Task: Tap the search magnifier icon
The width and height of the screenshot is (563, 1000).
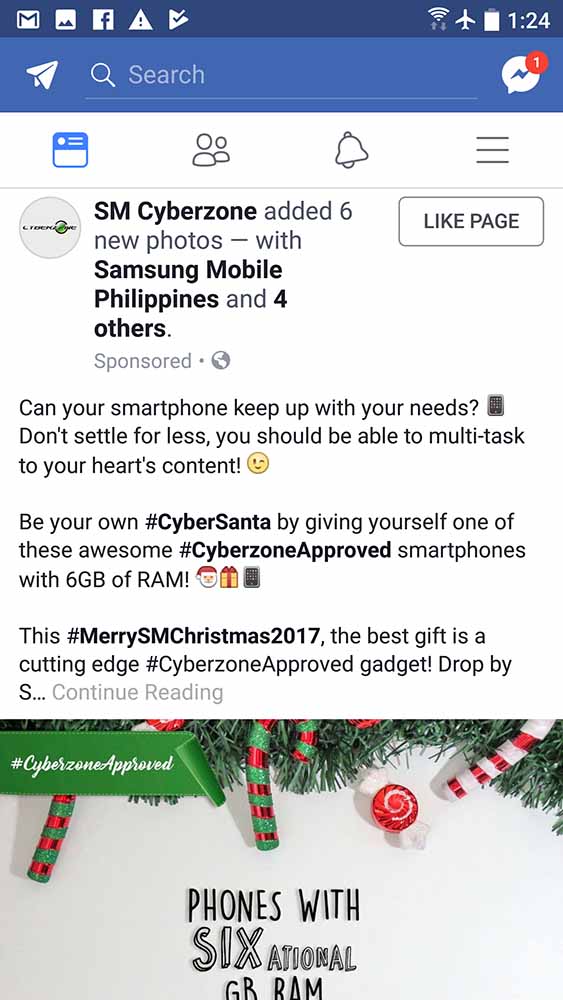Action: coord(103,75)
